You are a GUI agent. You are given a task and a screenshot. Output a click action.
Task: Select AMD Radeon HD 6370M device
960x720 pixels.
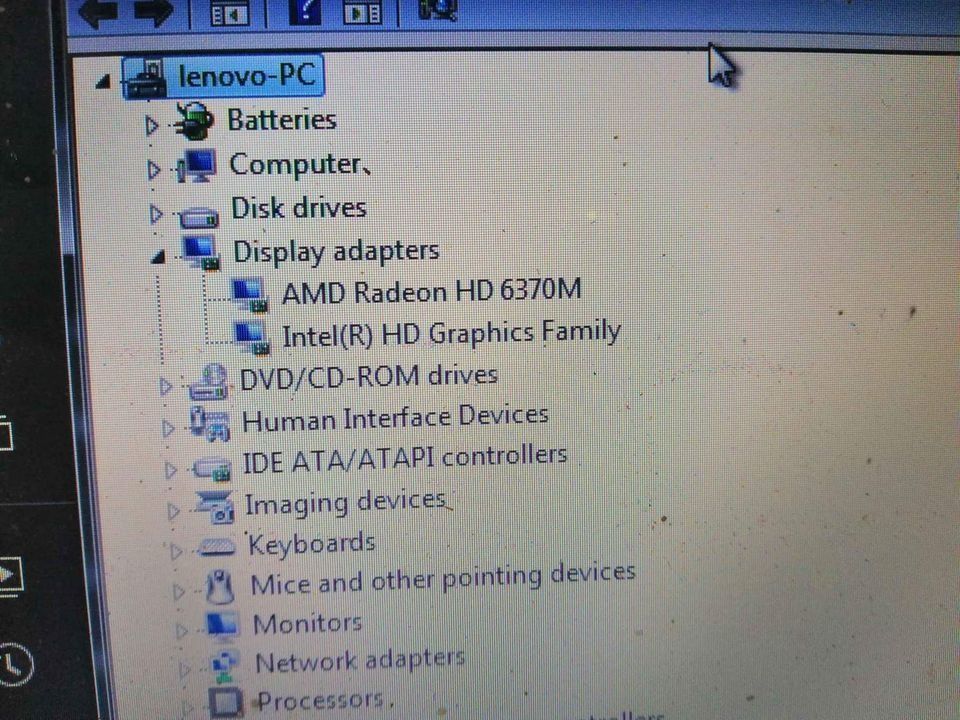[x=431, y=291]
